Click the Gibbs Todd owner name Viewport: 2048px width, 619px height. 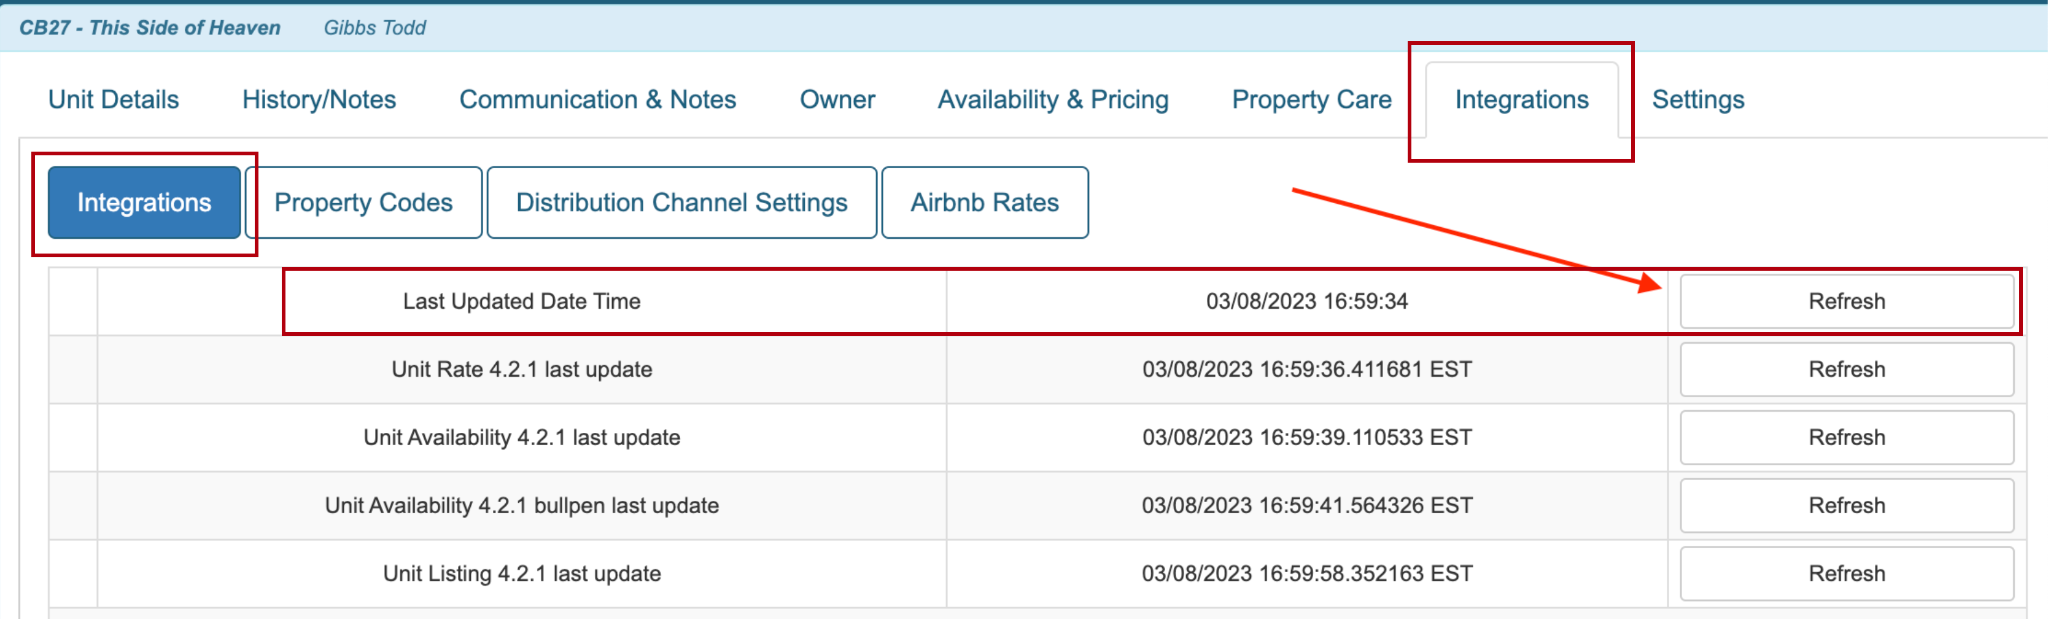pyautogui.click(x=375, y=28)
